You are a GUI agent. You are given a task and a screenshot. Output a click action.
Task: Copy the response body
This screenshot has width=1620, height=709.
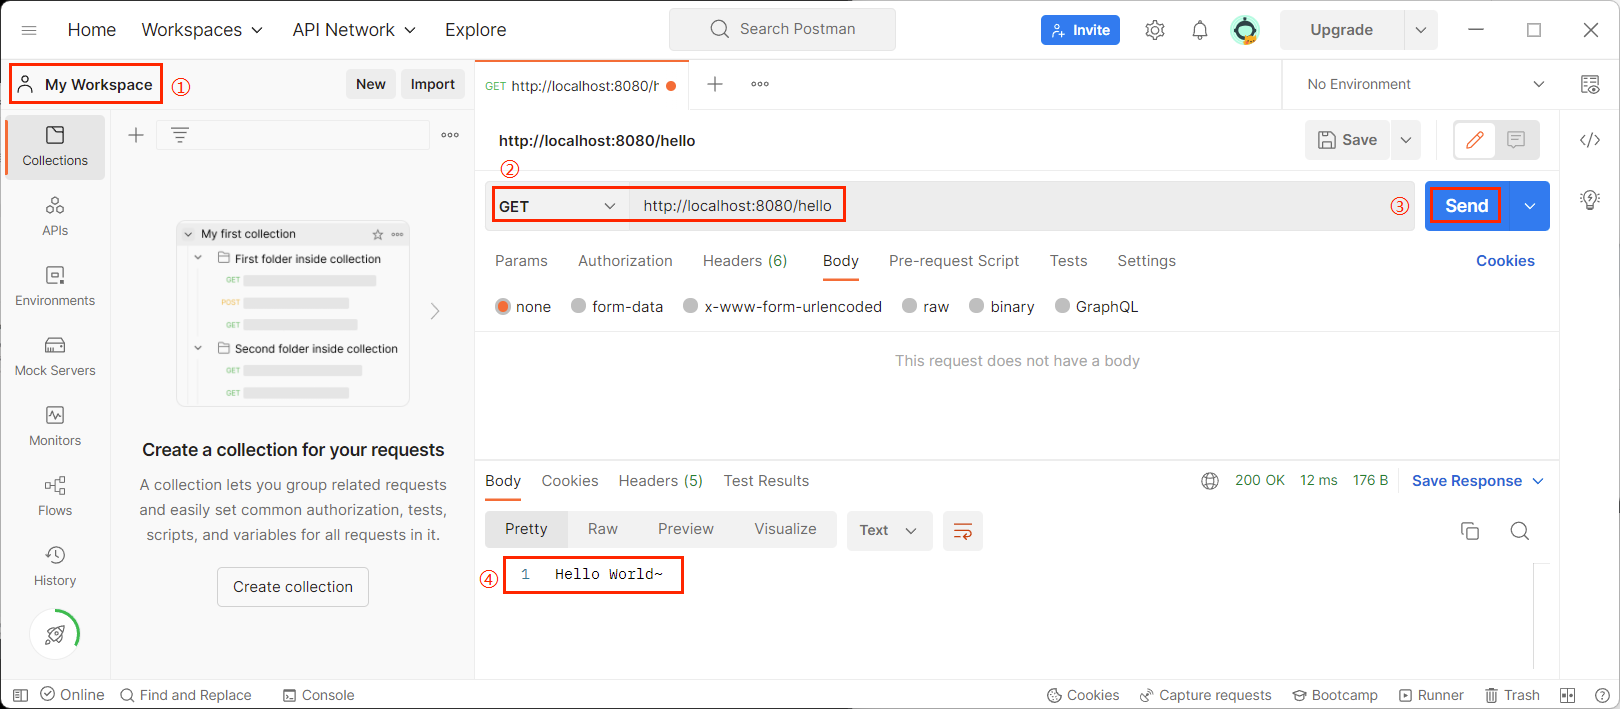coord(1470,531)
